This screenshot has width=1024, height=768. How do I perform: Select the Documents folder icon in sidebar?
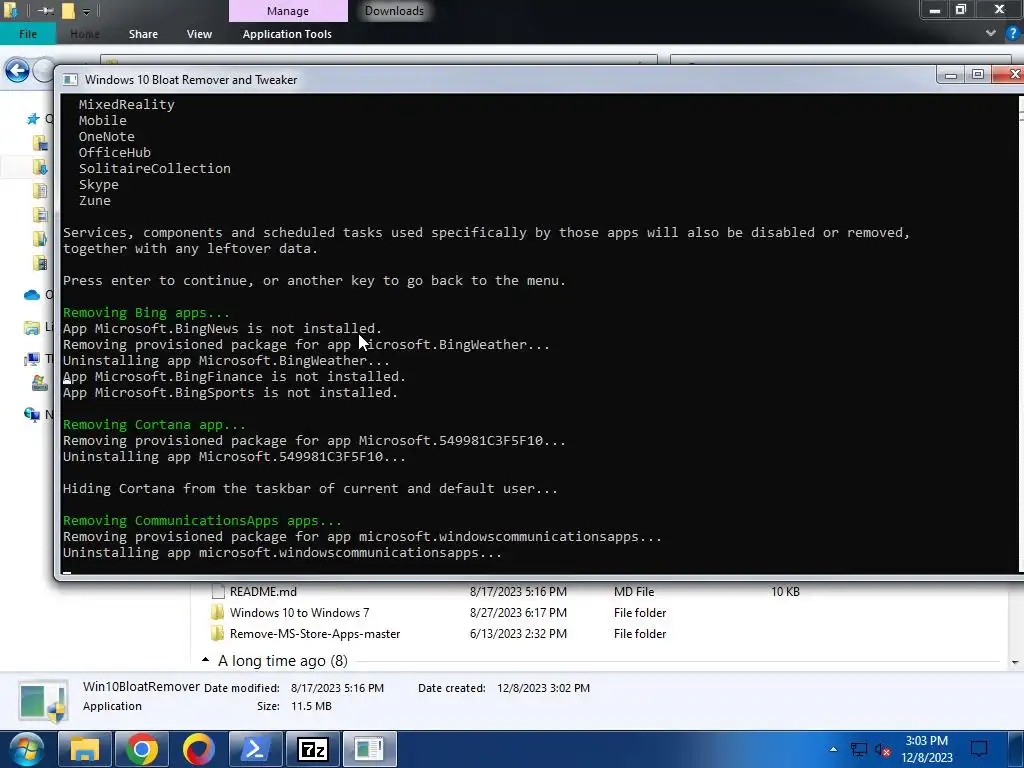40,191
